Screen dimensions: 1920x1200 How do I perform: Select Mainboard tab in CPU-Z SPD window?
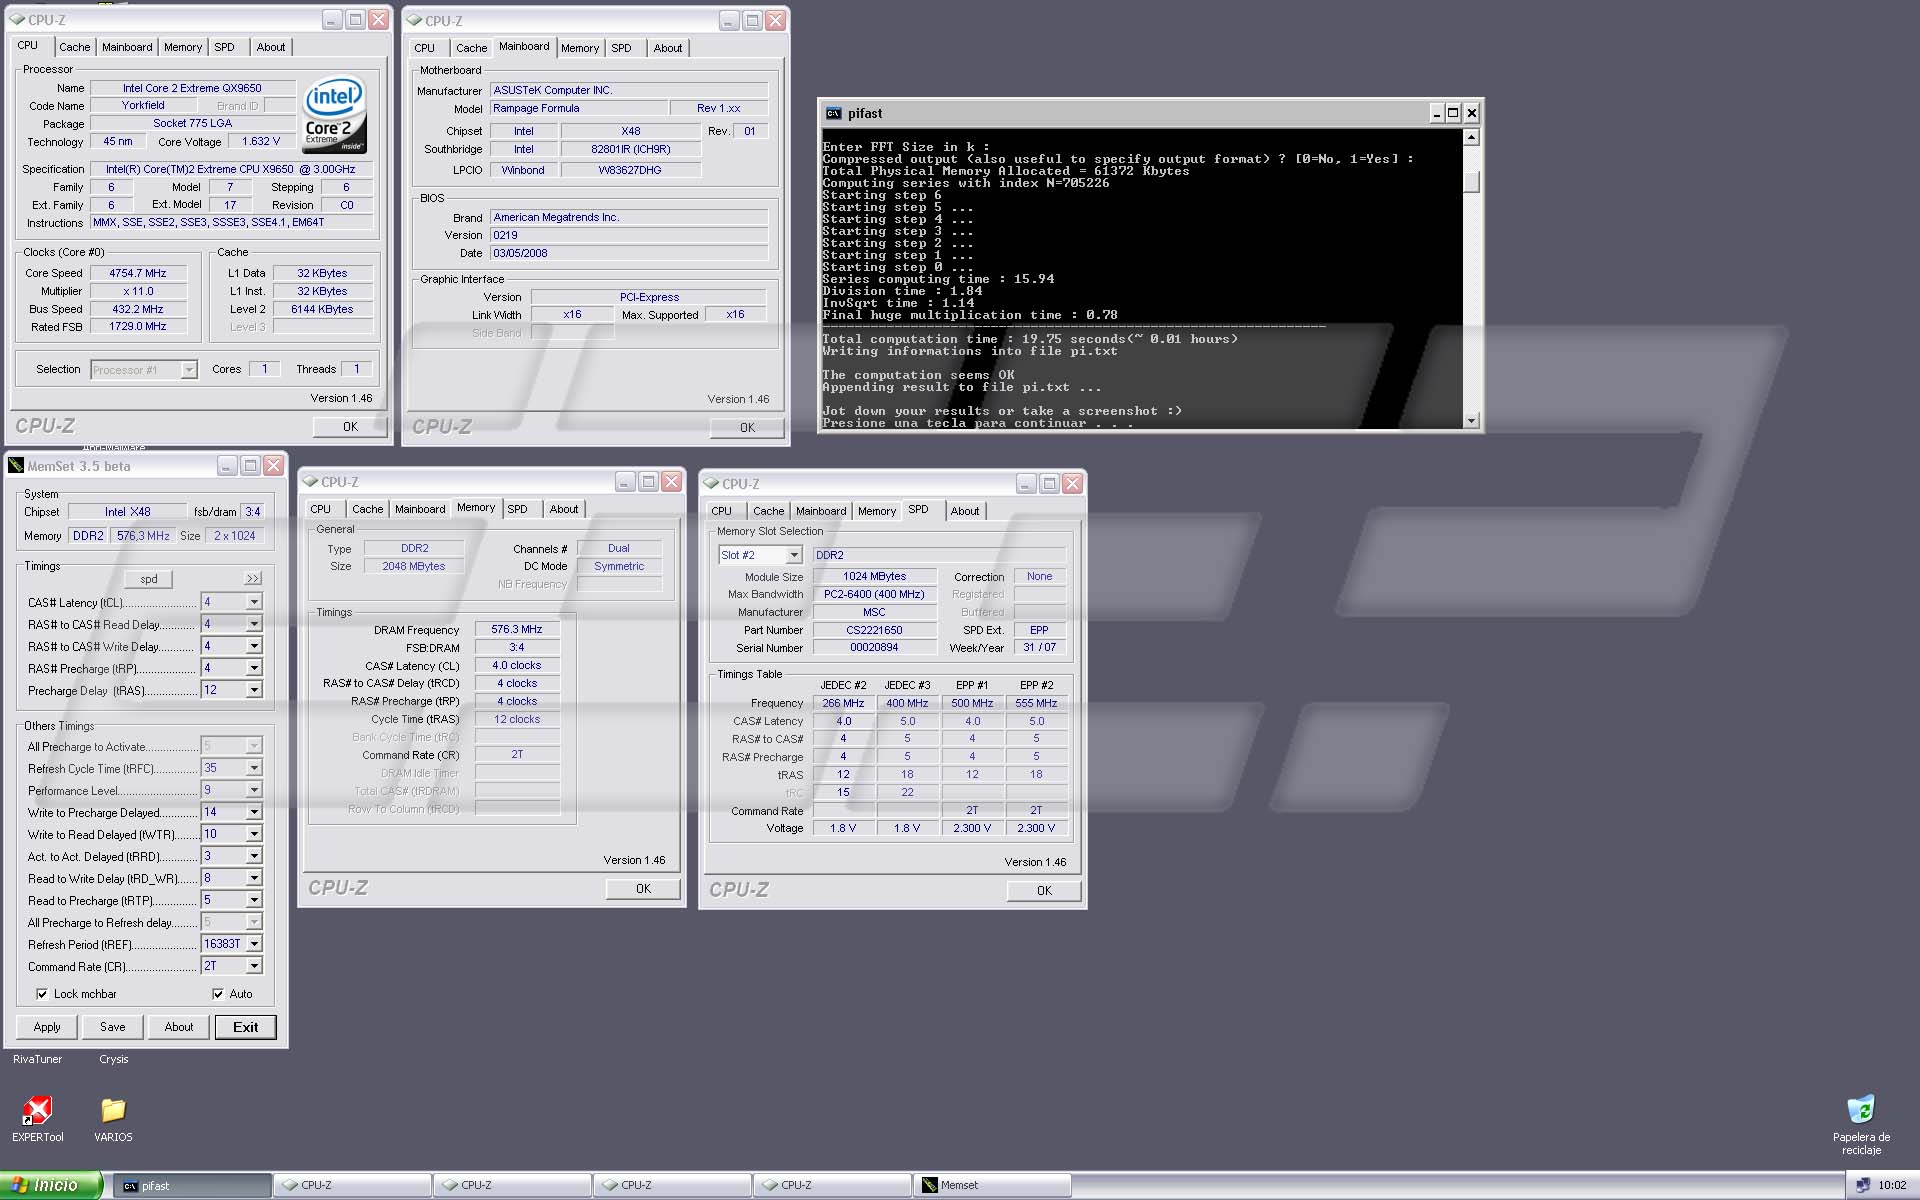click(820, 511)
